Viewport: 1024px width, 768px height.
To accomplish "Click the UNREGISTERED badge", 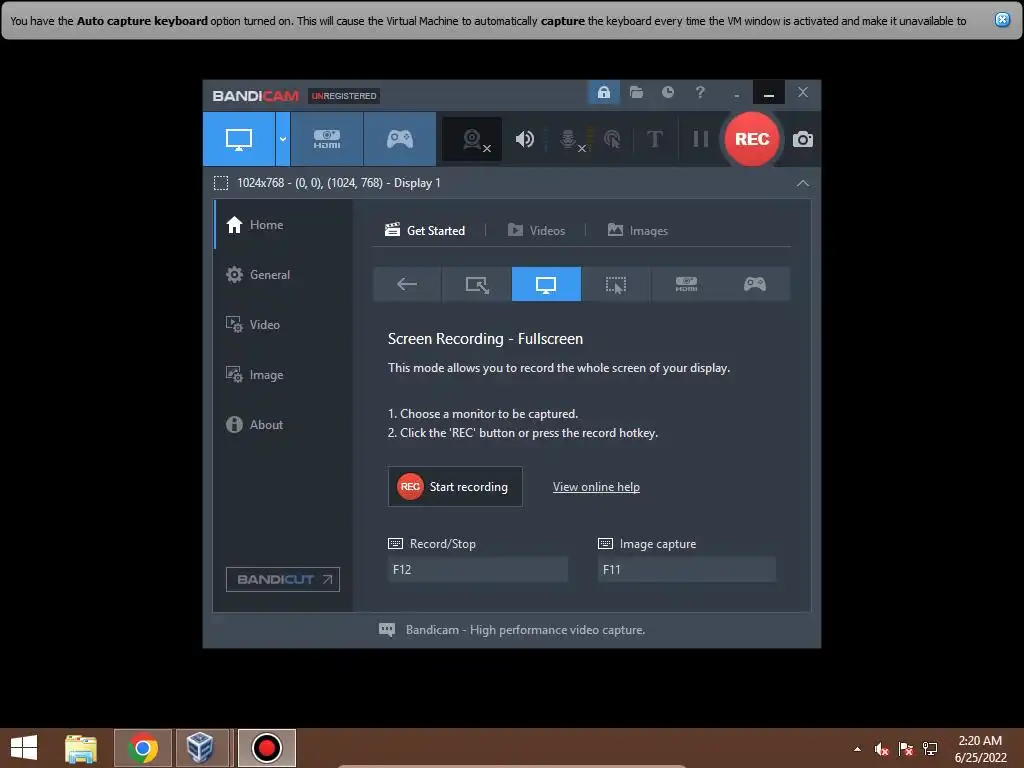I will click(344, 96).
